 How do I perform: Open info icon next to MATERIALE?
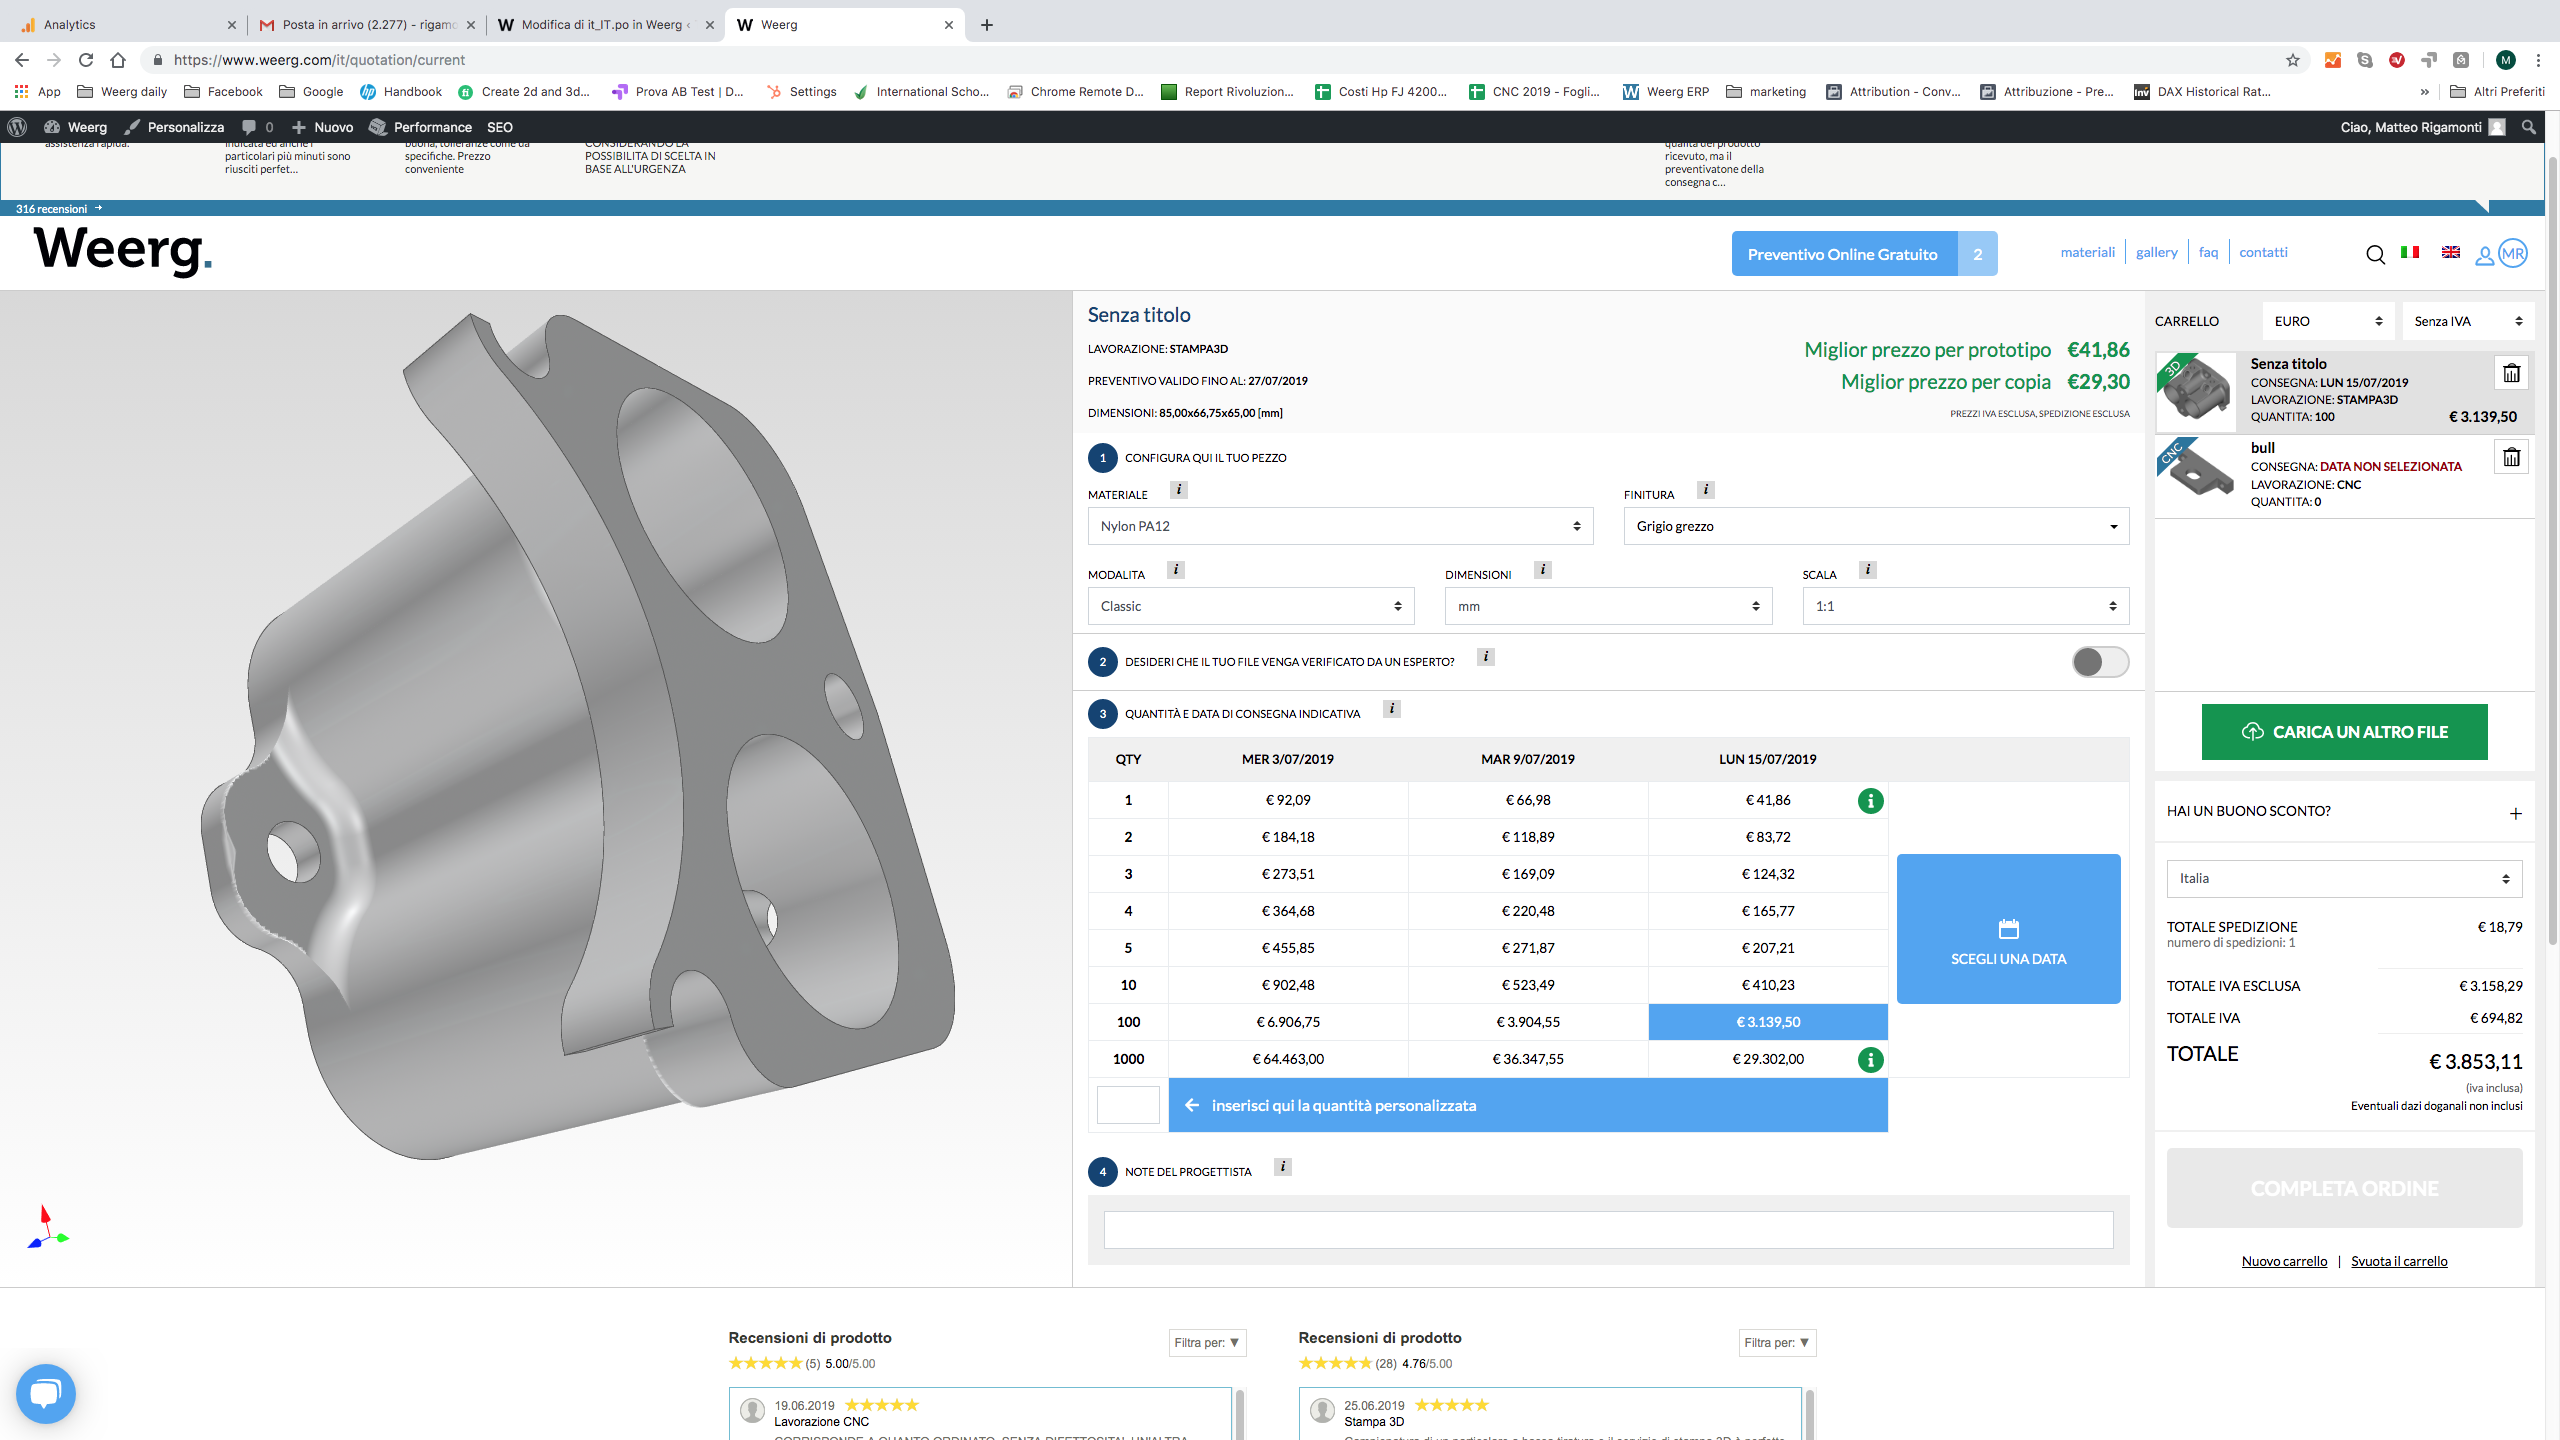1179,490
